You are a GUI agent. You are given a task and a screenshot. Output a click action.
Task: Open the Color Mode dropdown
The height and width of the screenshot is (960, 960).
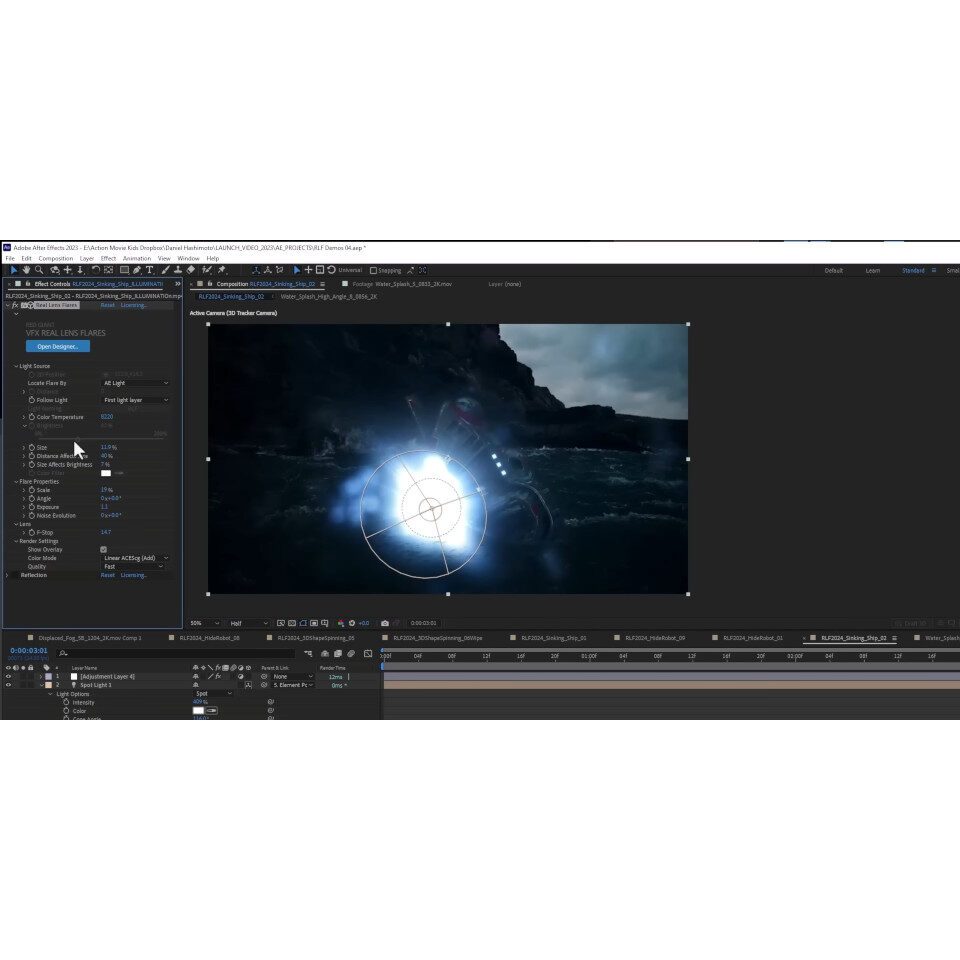136,558
